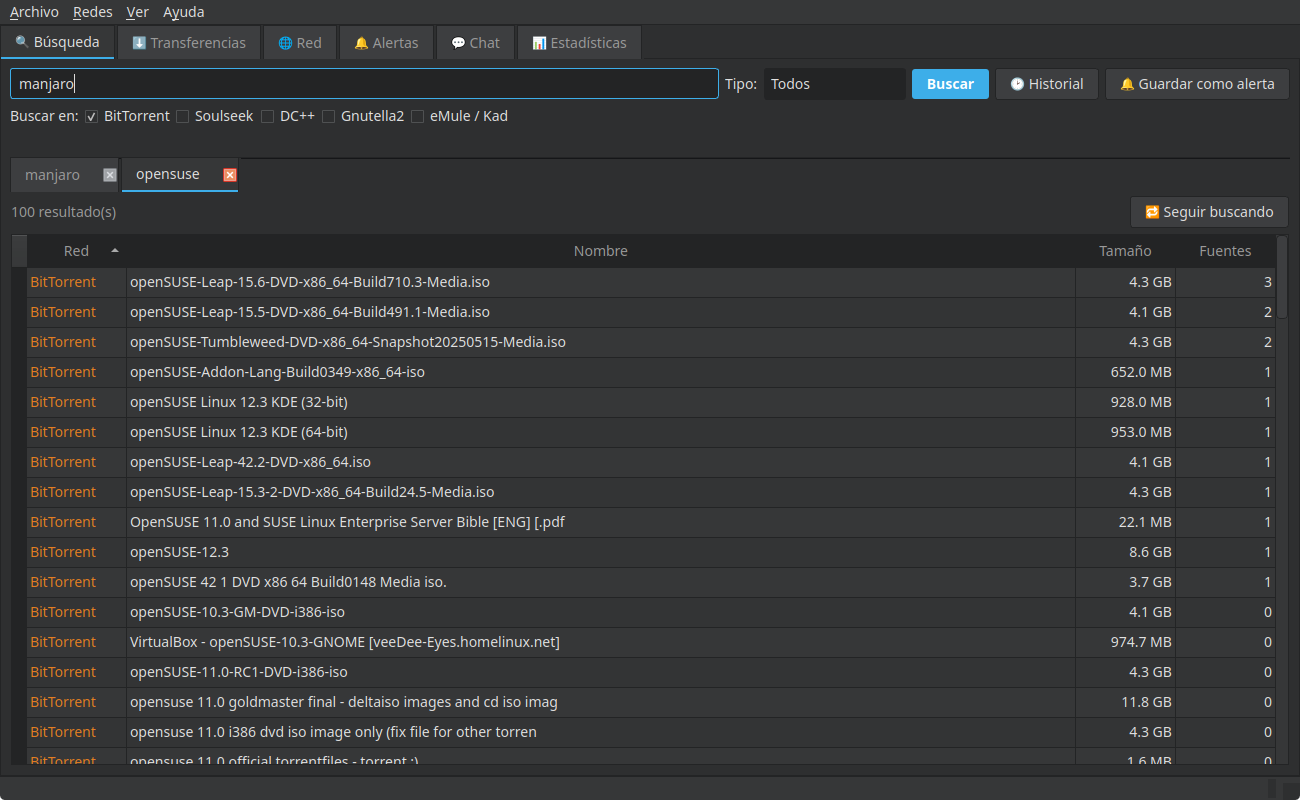Image resolution: width=1300 pixels, height=800 pixels.
Task: Click the search input containing manjaro
Action: 364,84
